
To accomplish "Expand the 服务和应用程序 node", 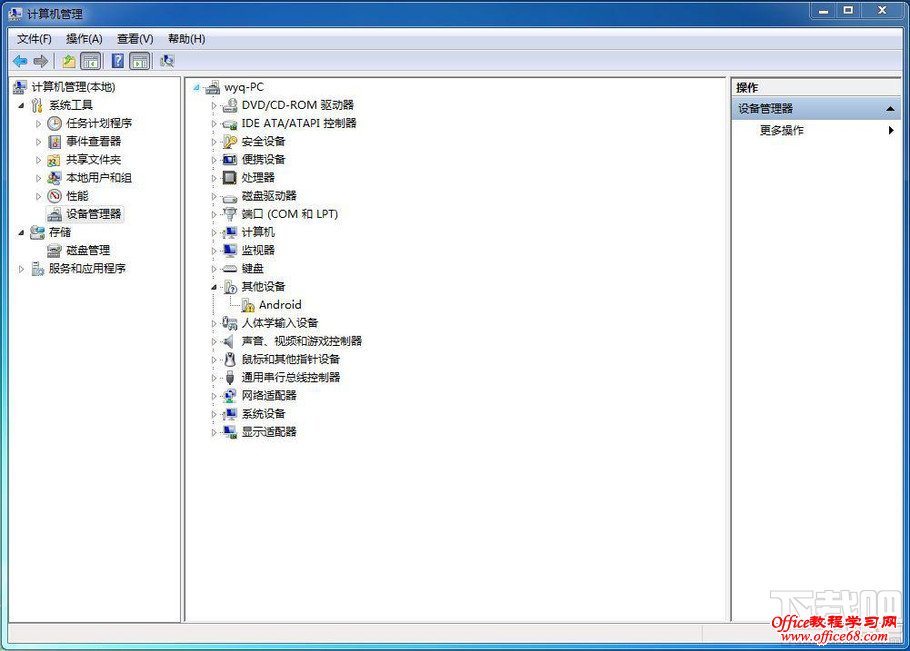I will (x=20, y=268).
